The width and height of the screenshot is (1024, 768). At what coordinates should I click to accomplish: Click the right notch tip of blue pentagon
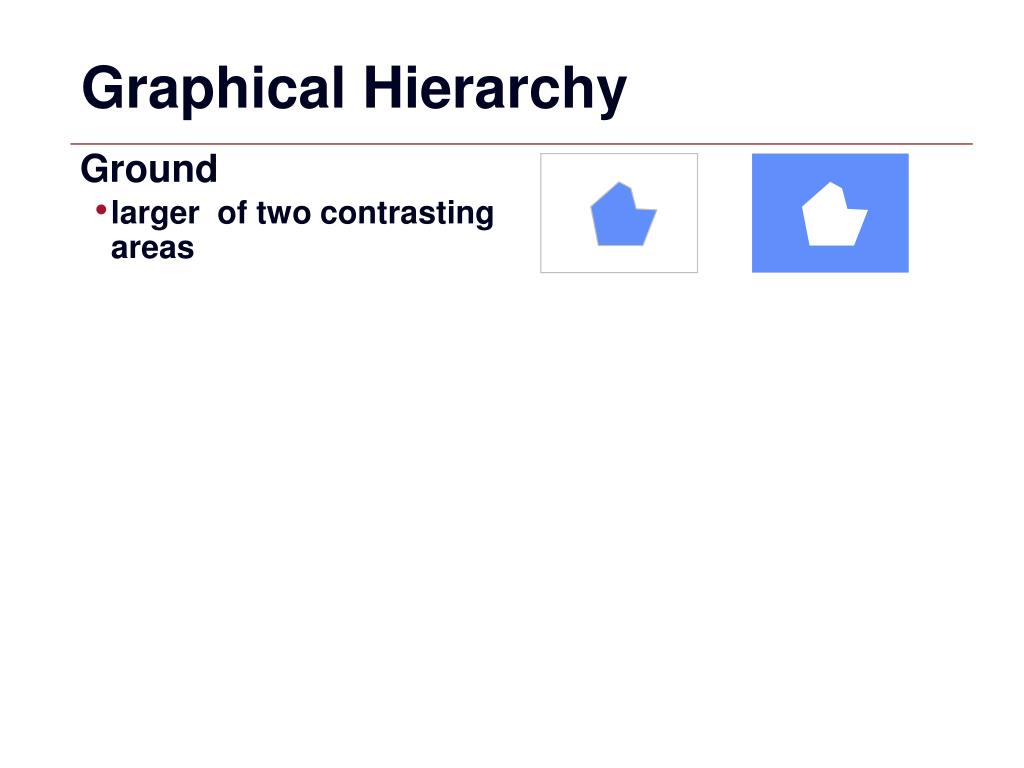(654, 211)
